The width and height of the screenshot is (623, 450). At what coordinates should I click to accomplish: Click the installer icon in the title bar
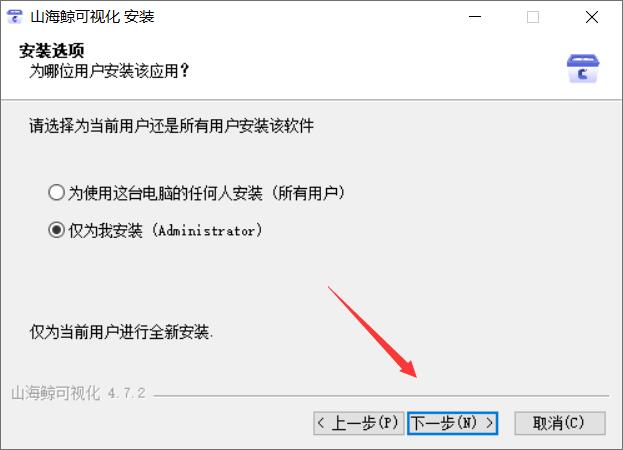tap(15, 17)
